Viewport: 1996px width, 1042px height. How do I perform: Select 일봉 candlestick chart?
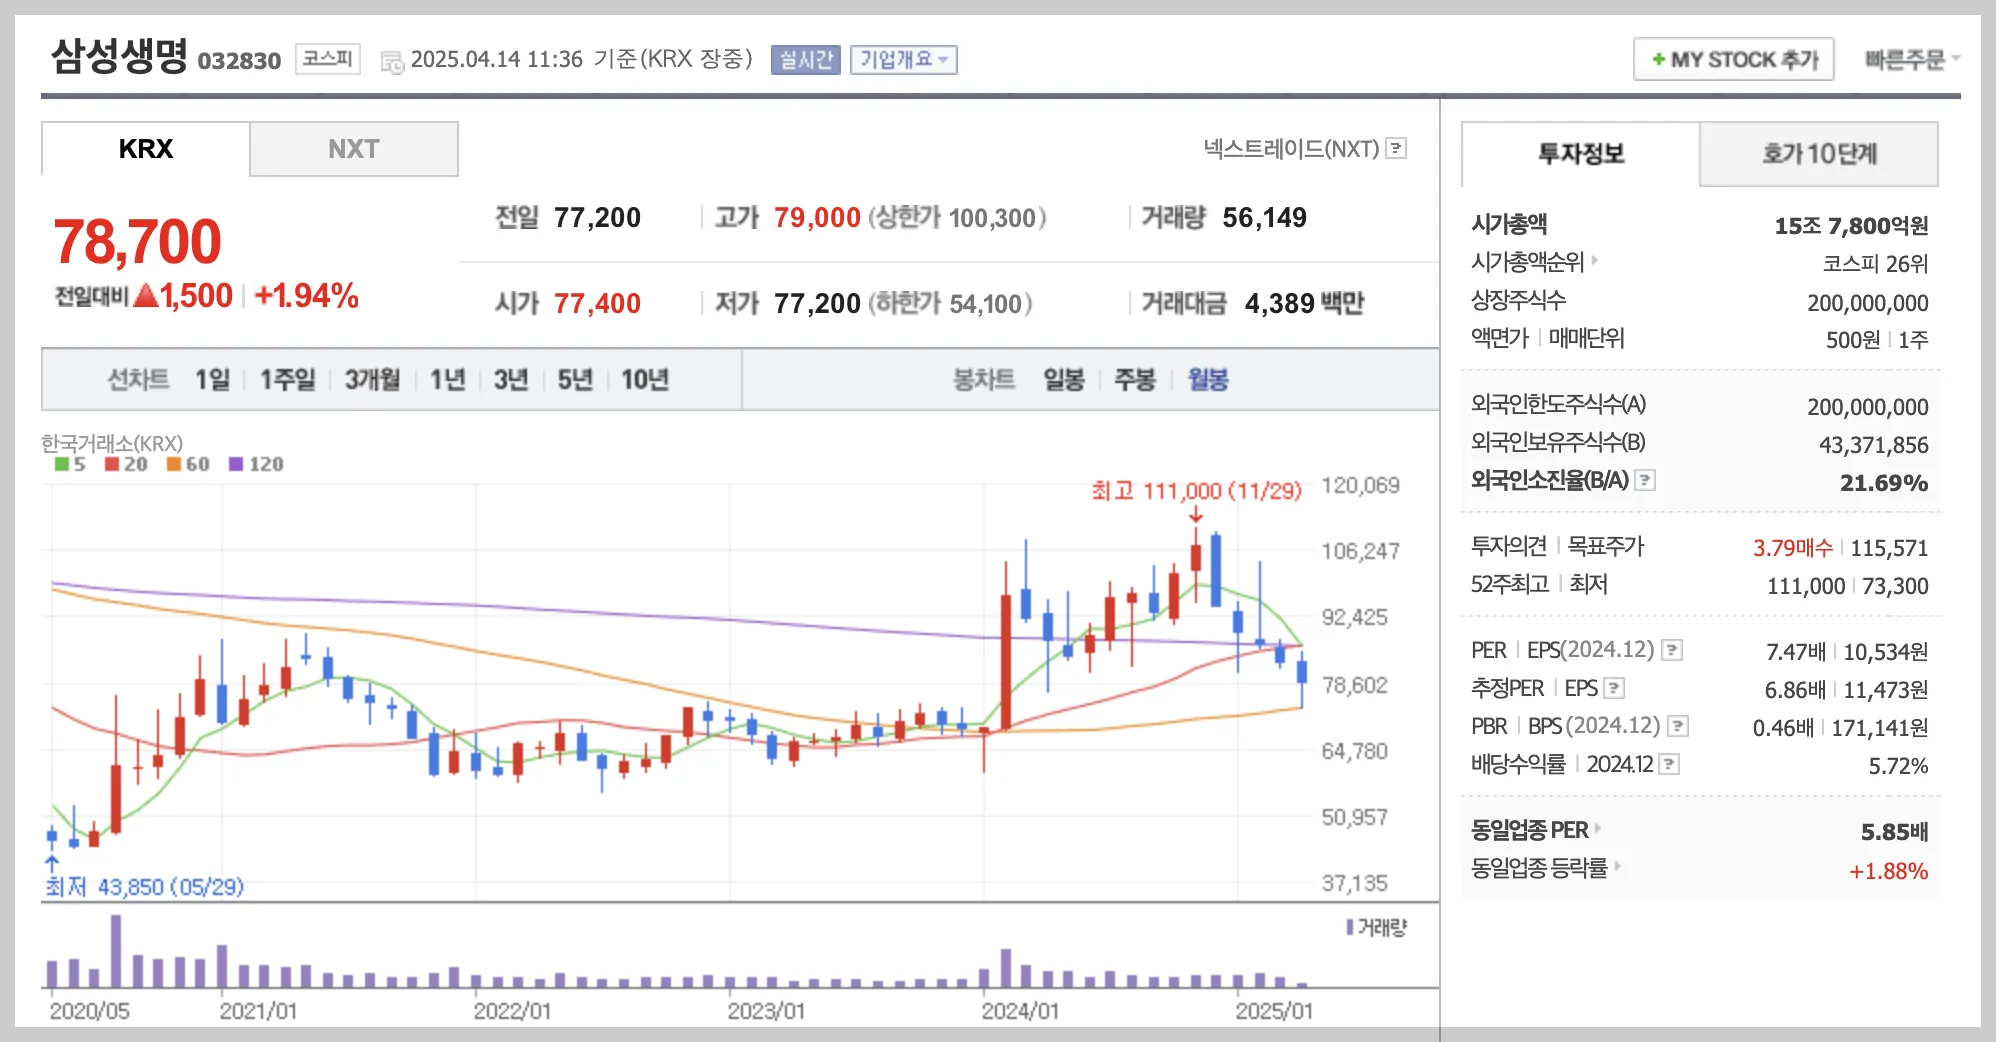pos(1064,380)
